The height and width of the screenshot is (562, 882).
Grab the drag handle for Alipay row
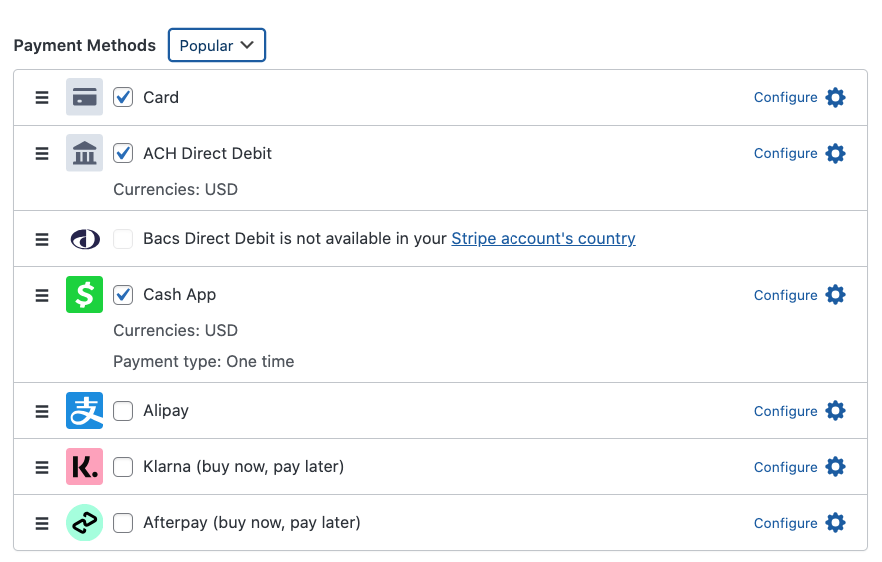pyautogui.click(x=42, y=411)
